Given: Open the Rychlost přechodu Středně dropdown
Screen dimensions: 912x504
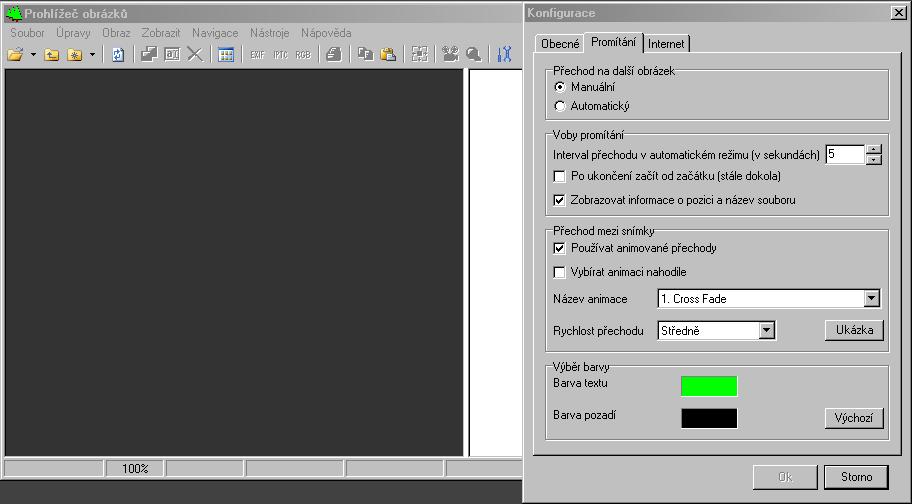Looking at the screenshot, I should tap(716, 331).
